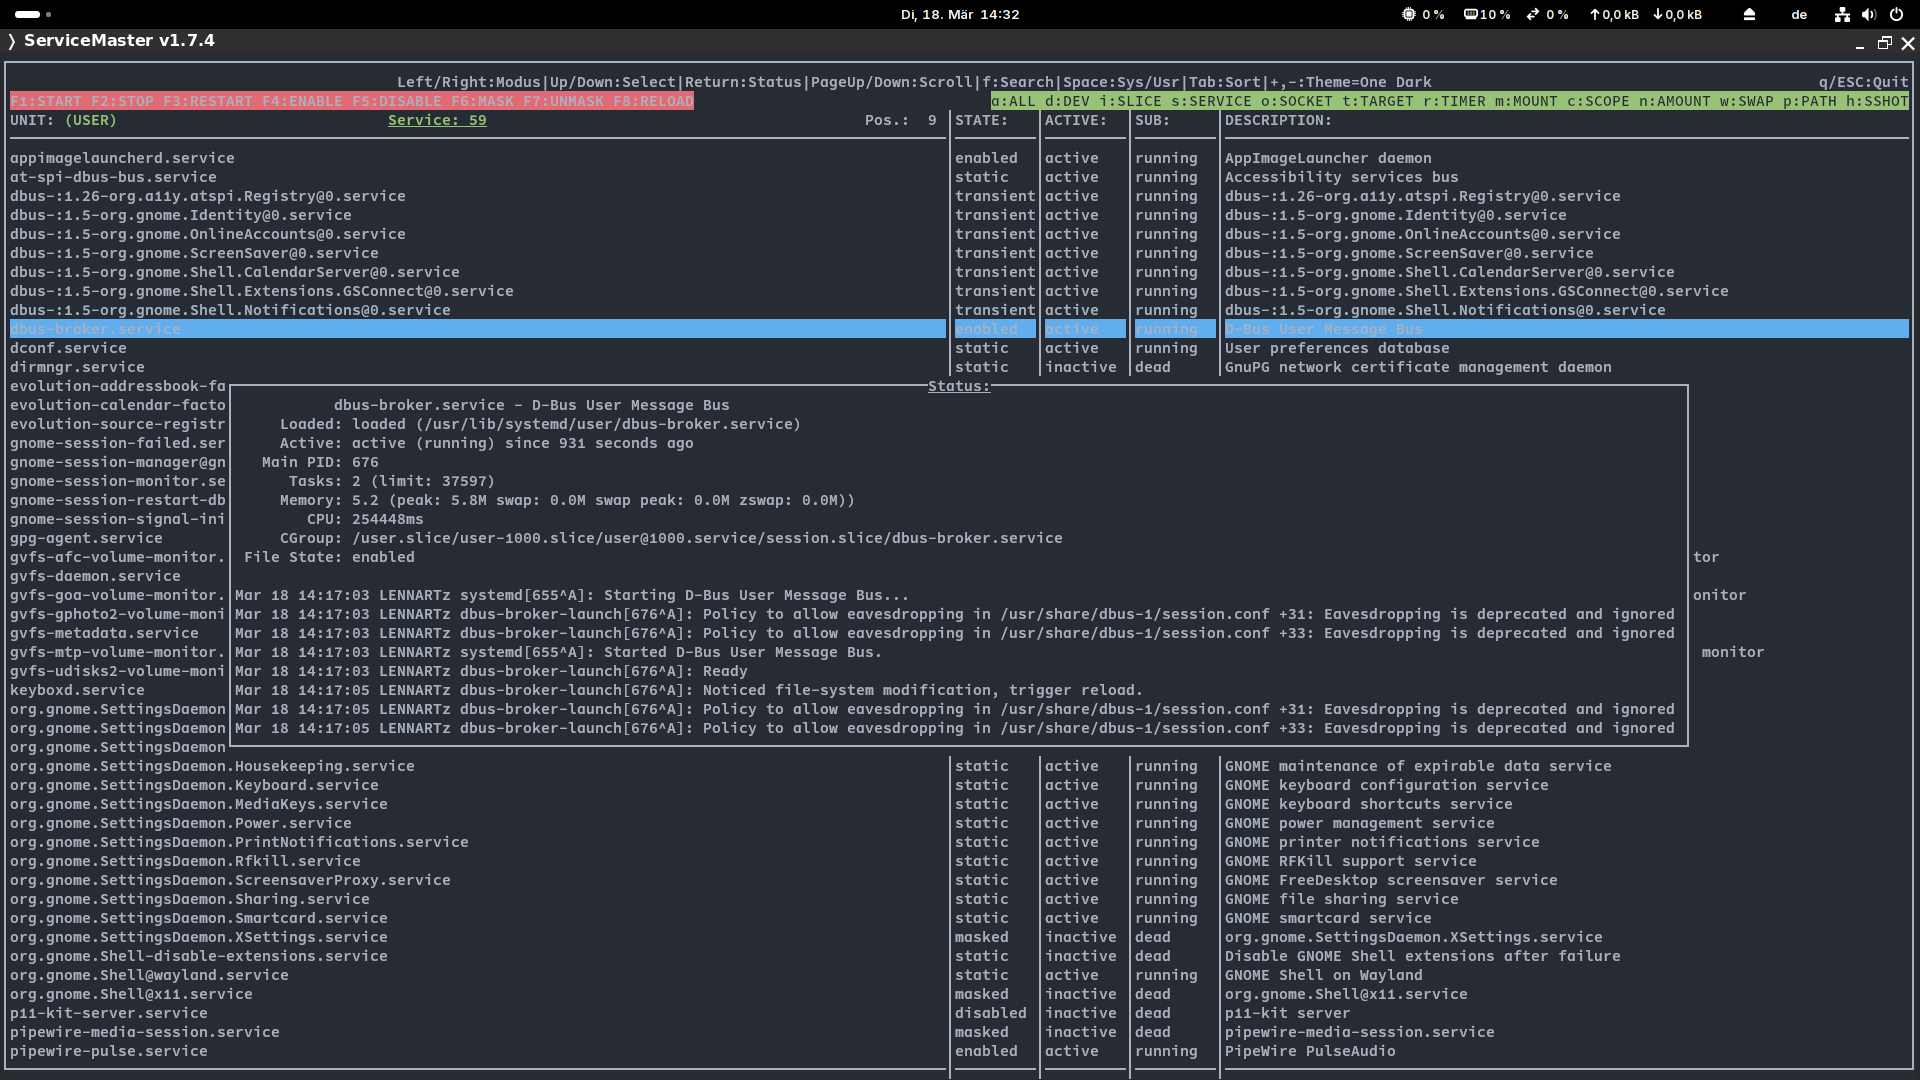Select the m:MOUNT unit filter
The width and height of the screenshot is (1920, 1080).
pyautogui.click(x=1526, y=101)
